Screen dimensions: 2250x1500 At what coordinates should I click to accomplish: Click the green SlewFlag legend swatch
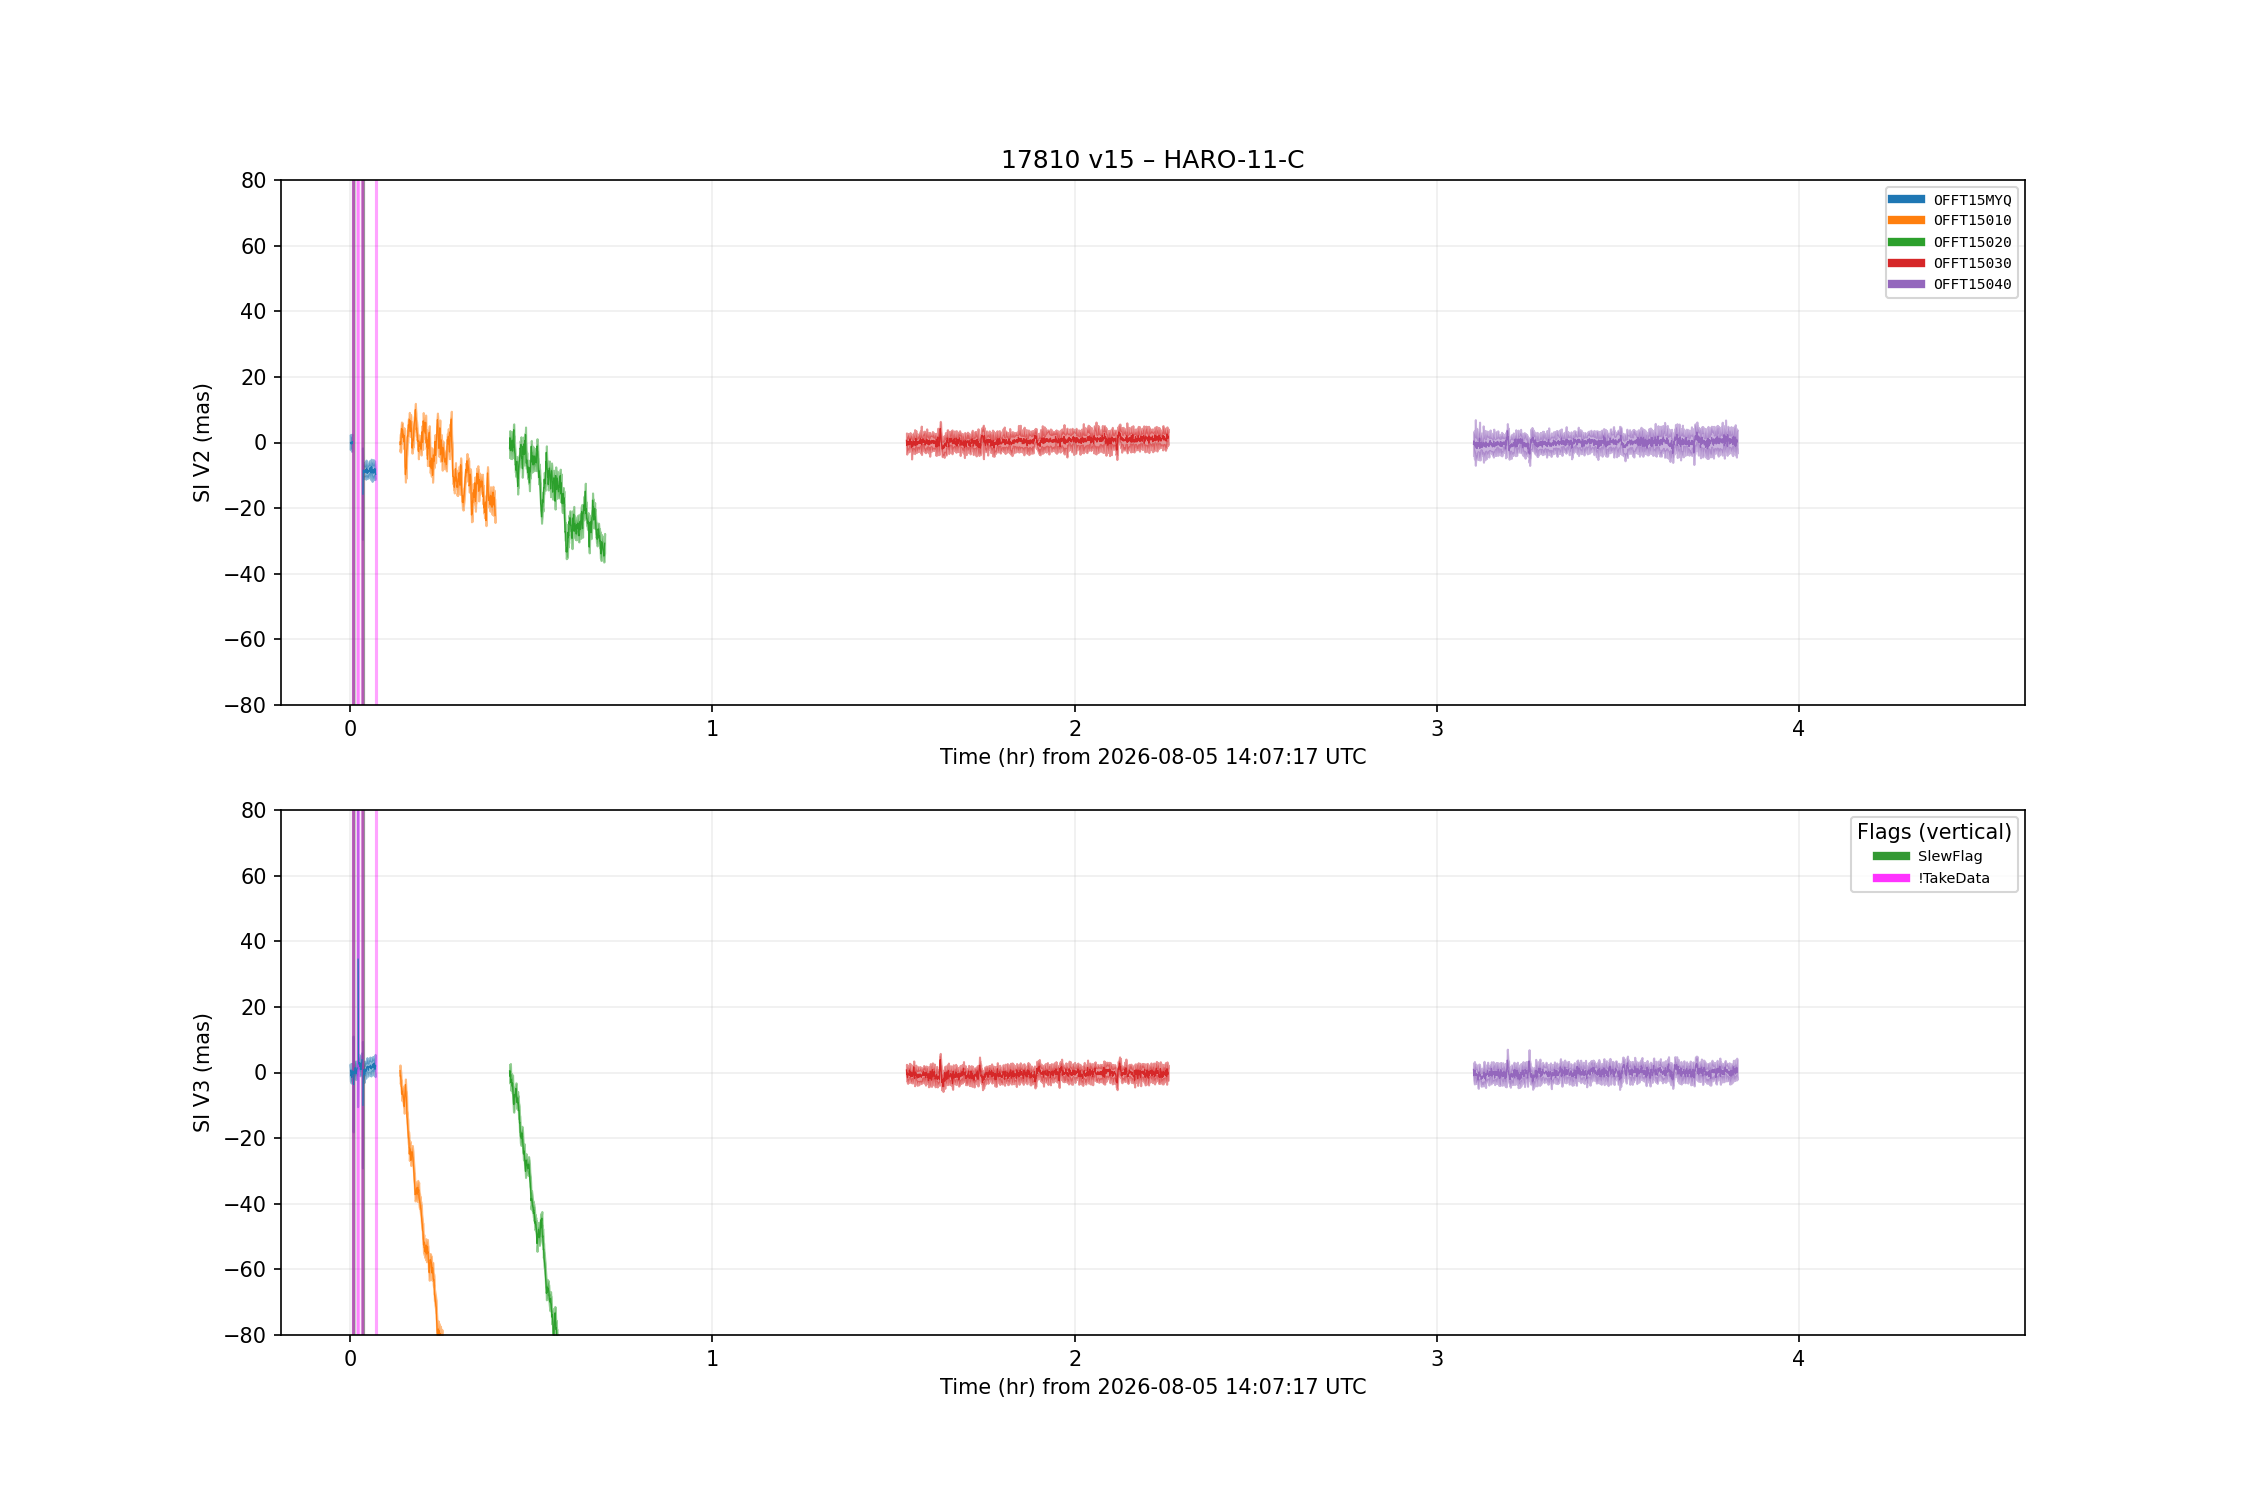(1891, 856)
